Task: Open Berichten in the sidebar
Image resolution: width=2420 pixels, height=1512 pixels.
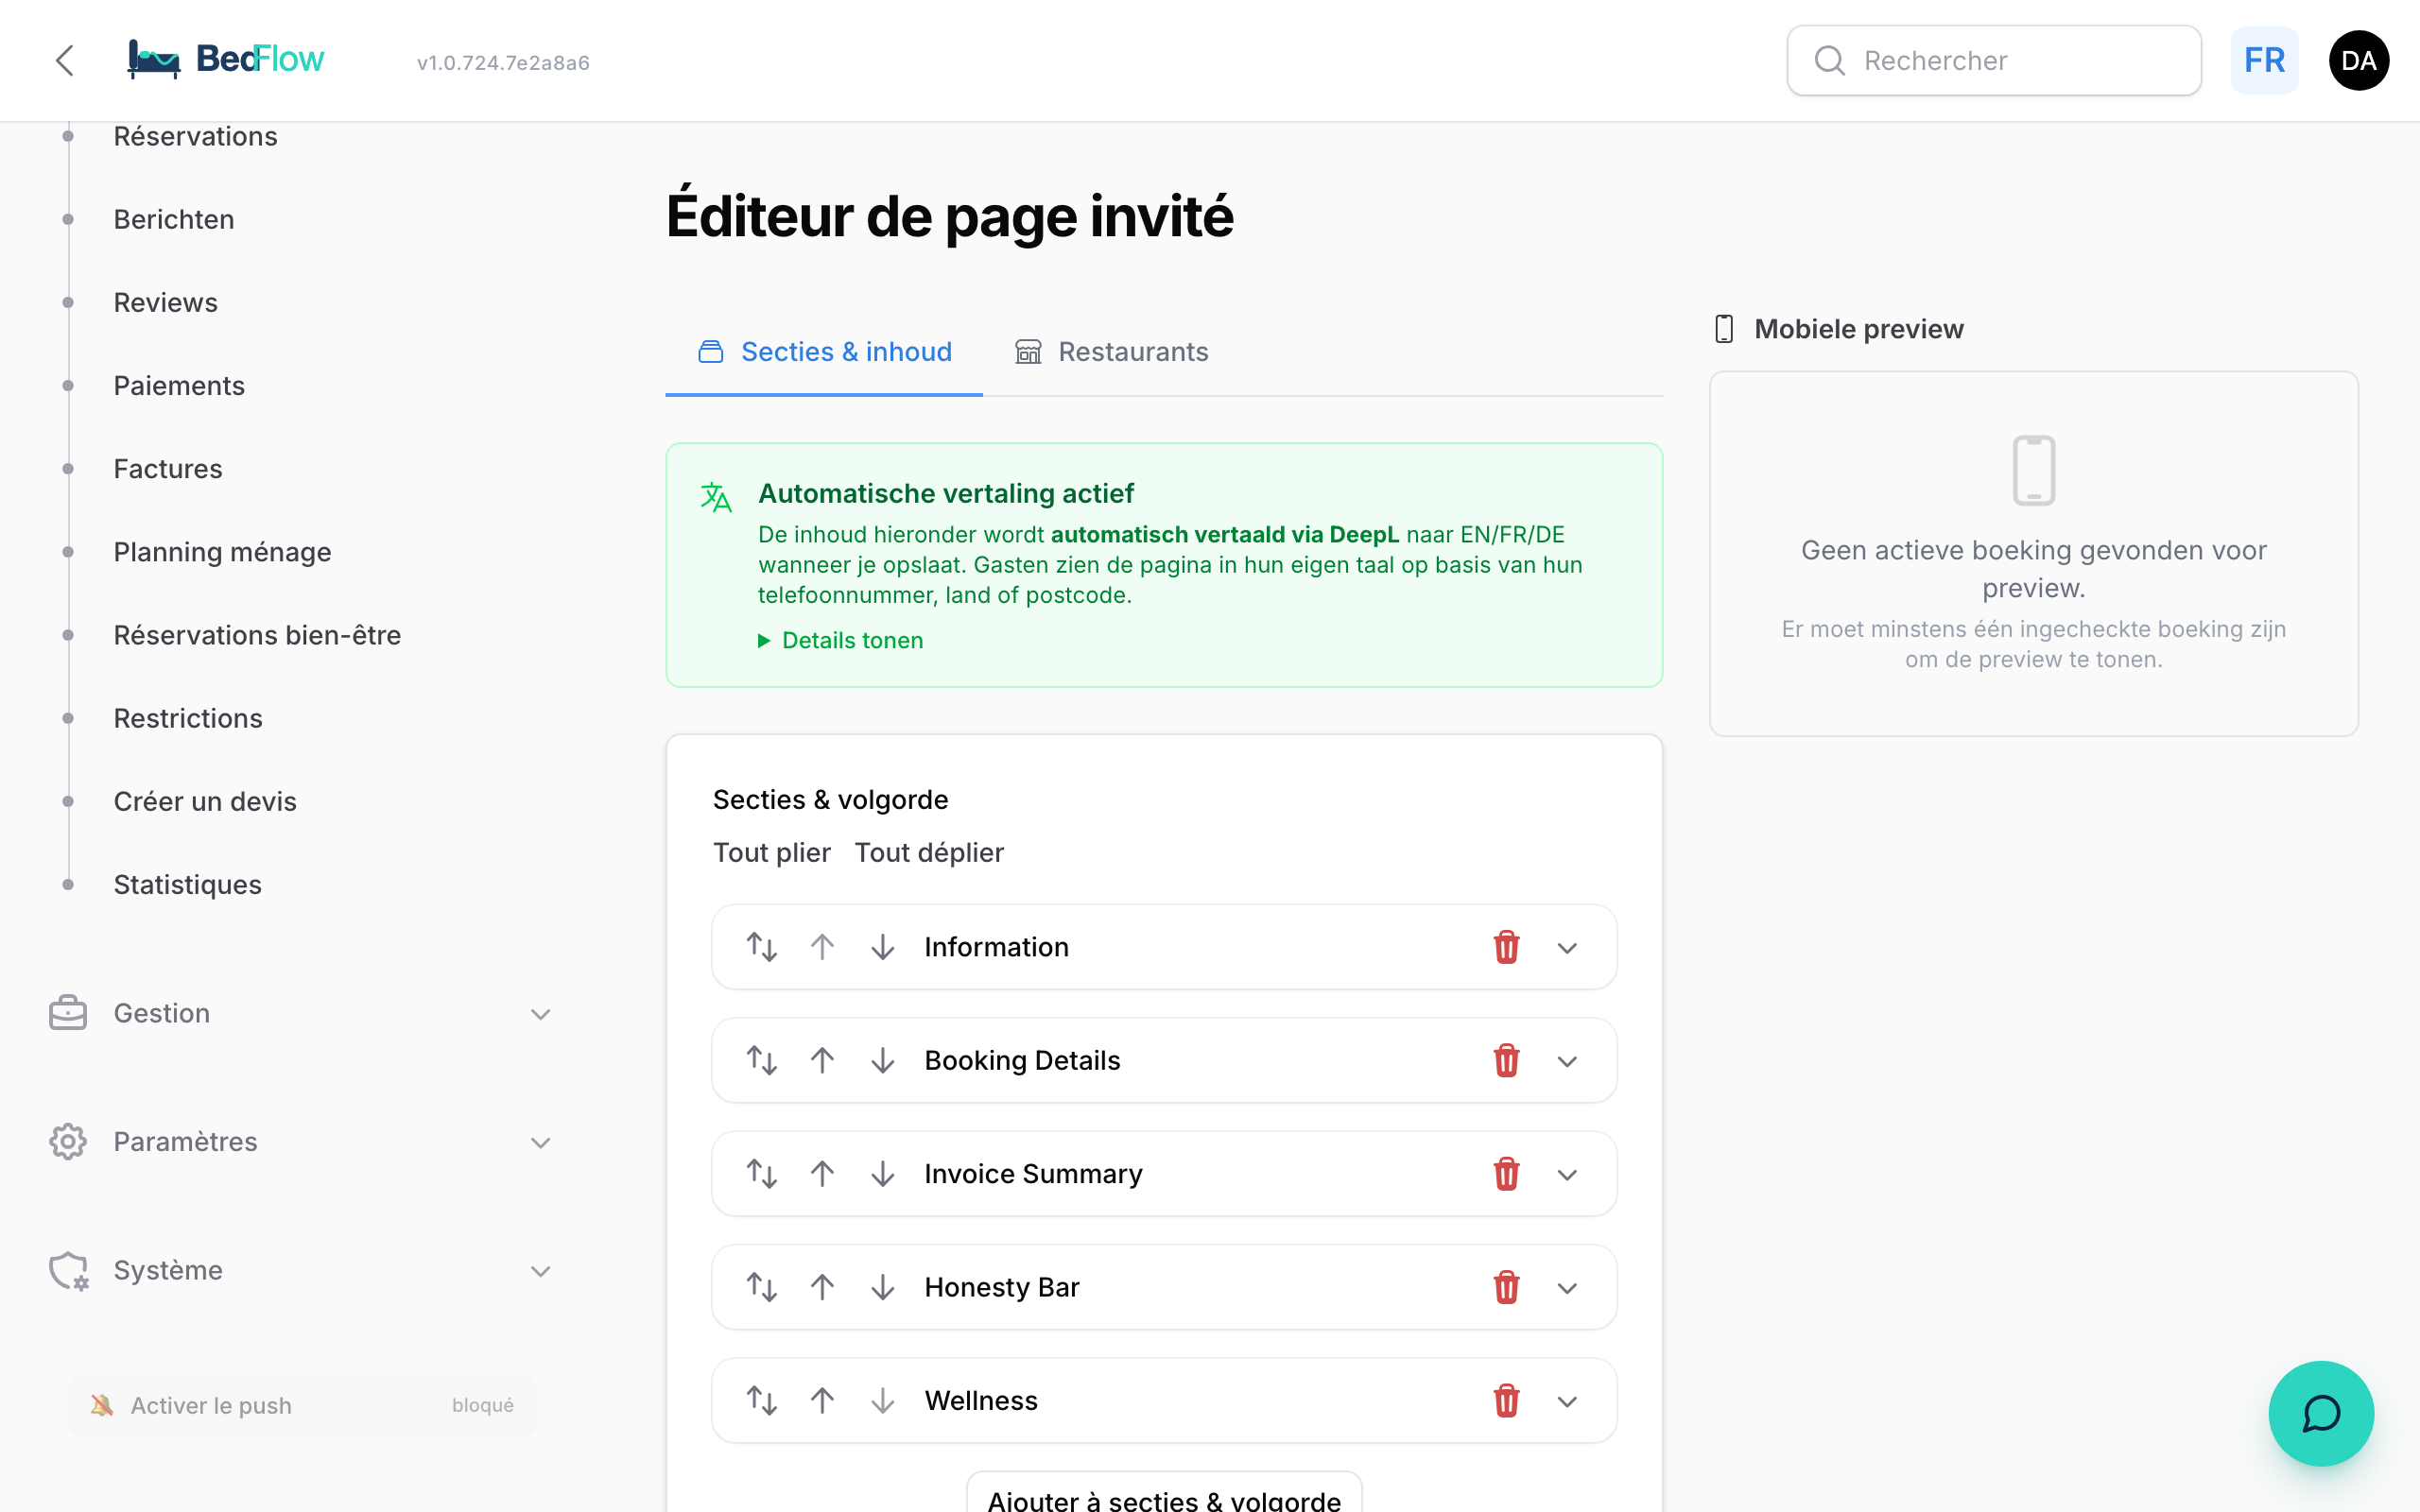Action: point(173,219)
